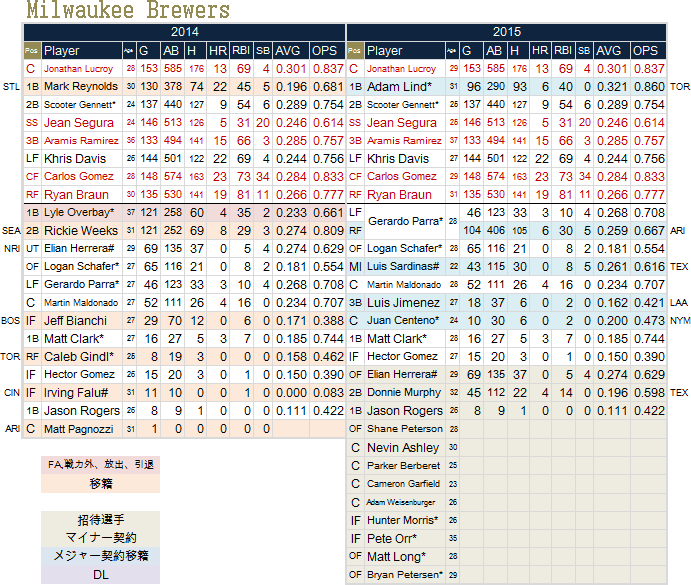Select LAA team label beside Luis Jimenez
The width and height of the screenshot is (691, 585).
(679, 303)
